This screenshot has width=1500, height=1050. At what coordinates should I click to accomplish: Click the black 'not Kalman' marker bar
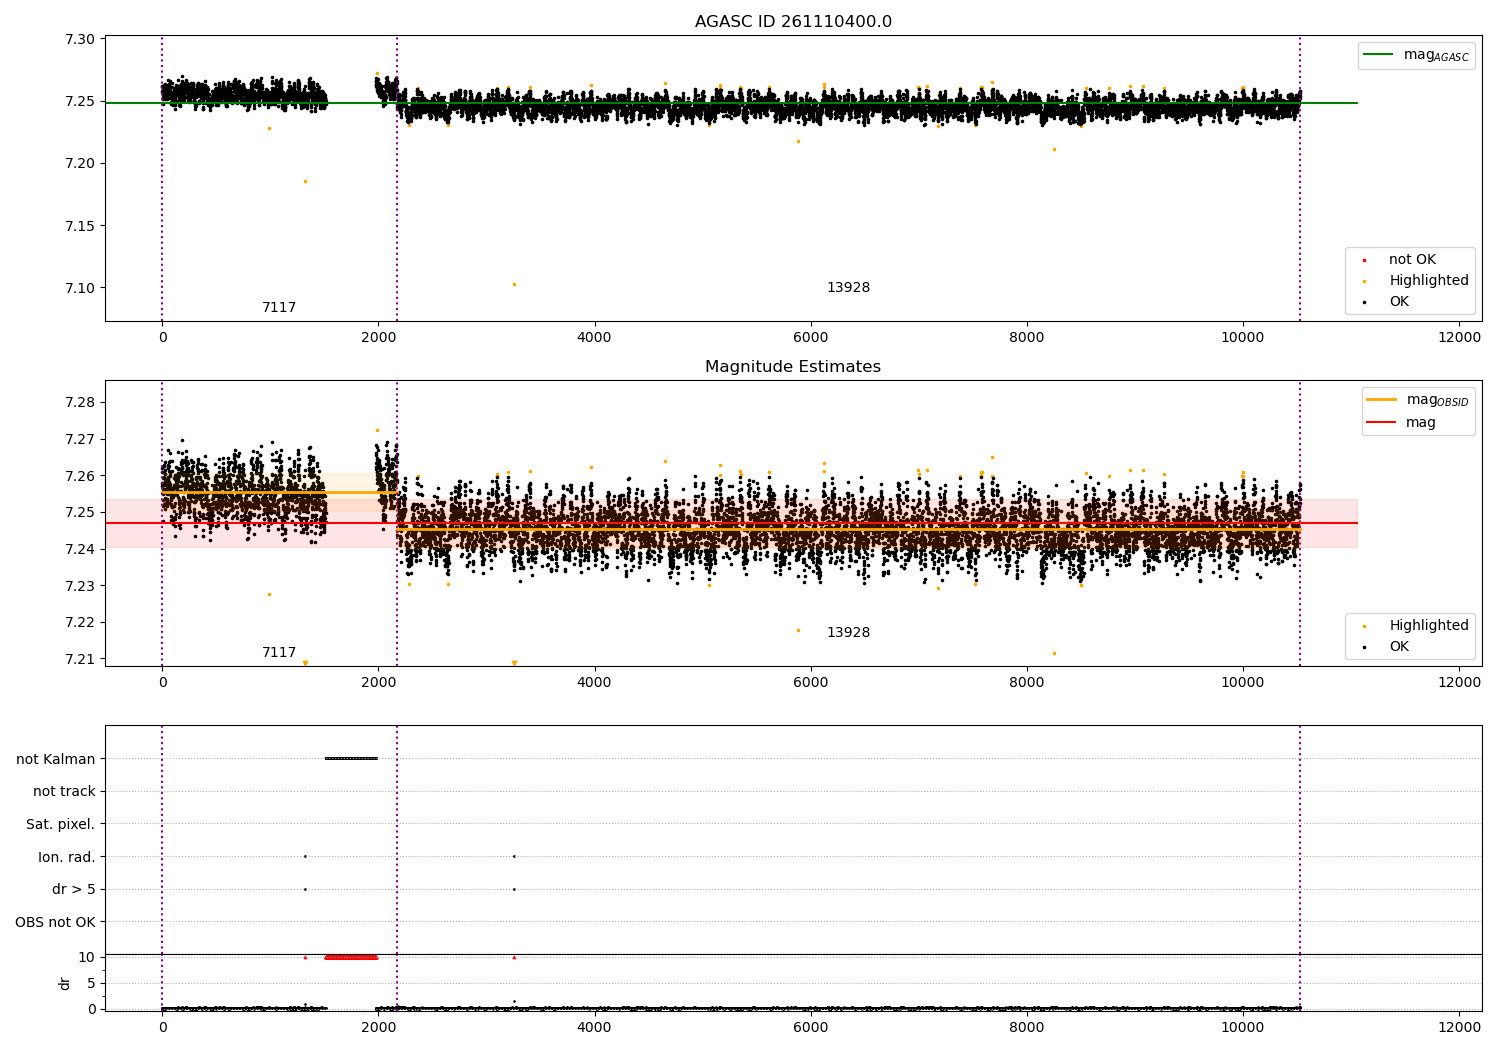351,758
